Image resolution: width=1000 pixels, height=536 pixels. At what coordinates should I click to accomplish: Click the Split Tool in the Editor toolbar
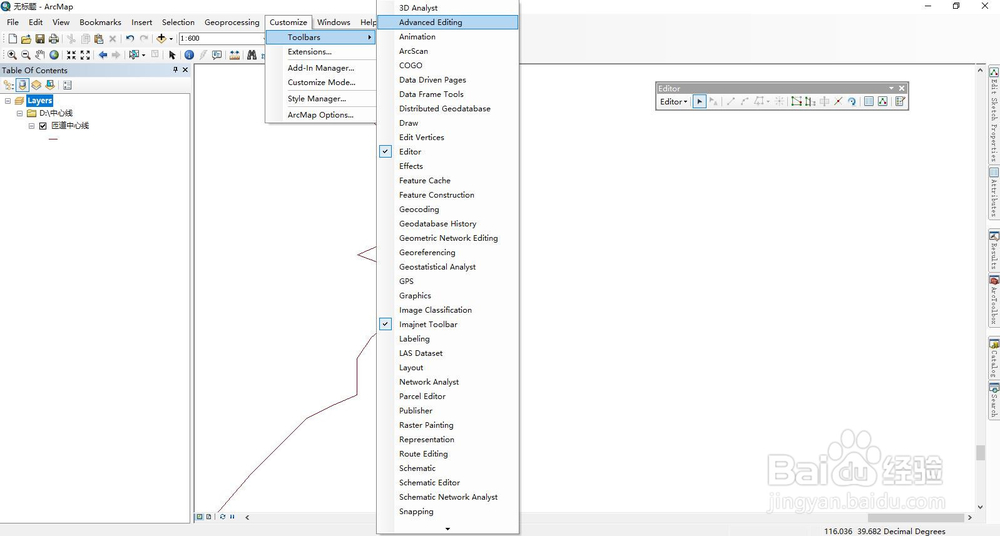tap(838, 101)
